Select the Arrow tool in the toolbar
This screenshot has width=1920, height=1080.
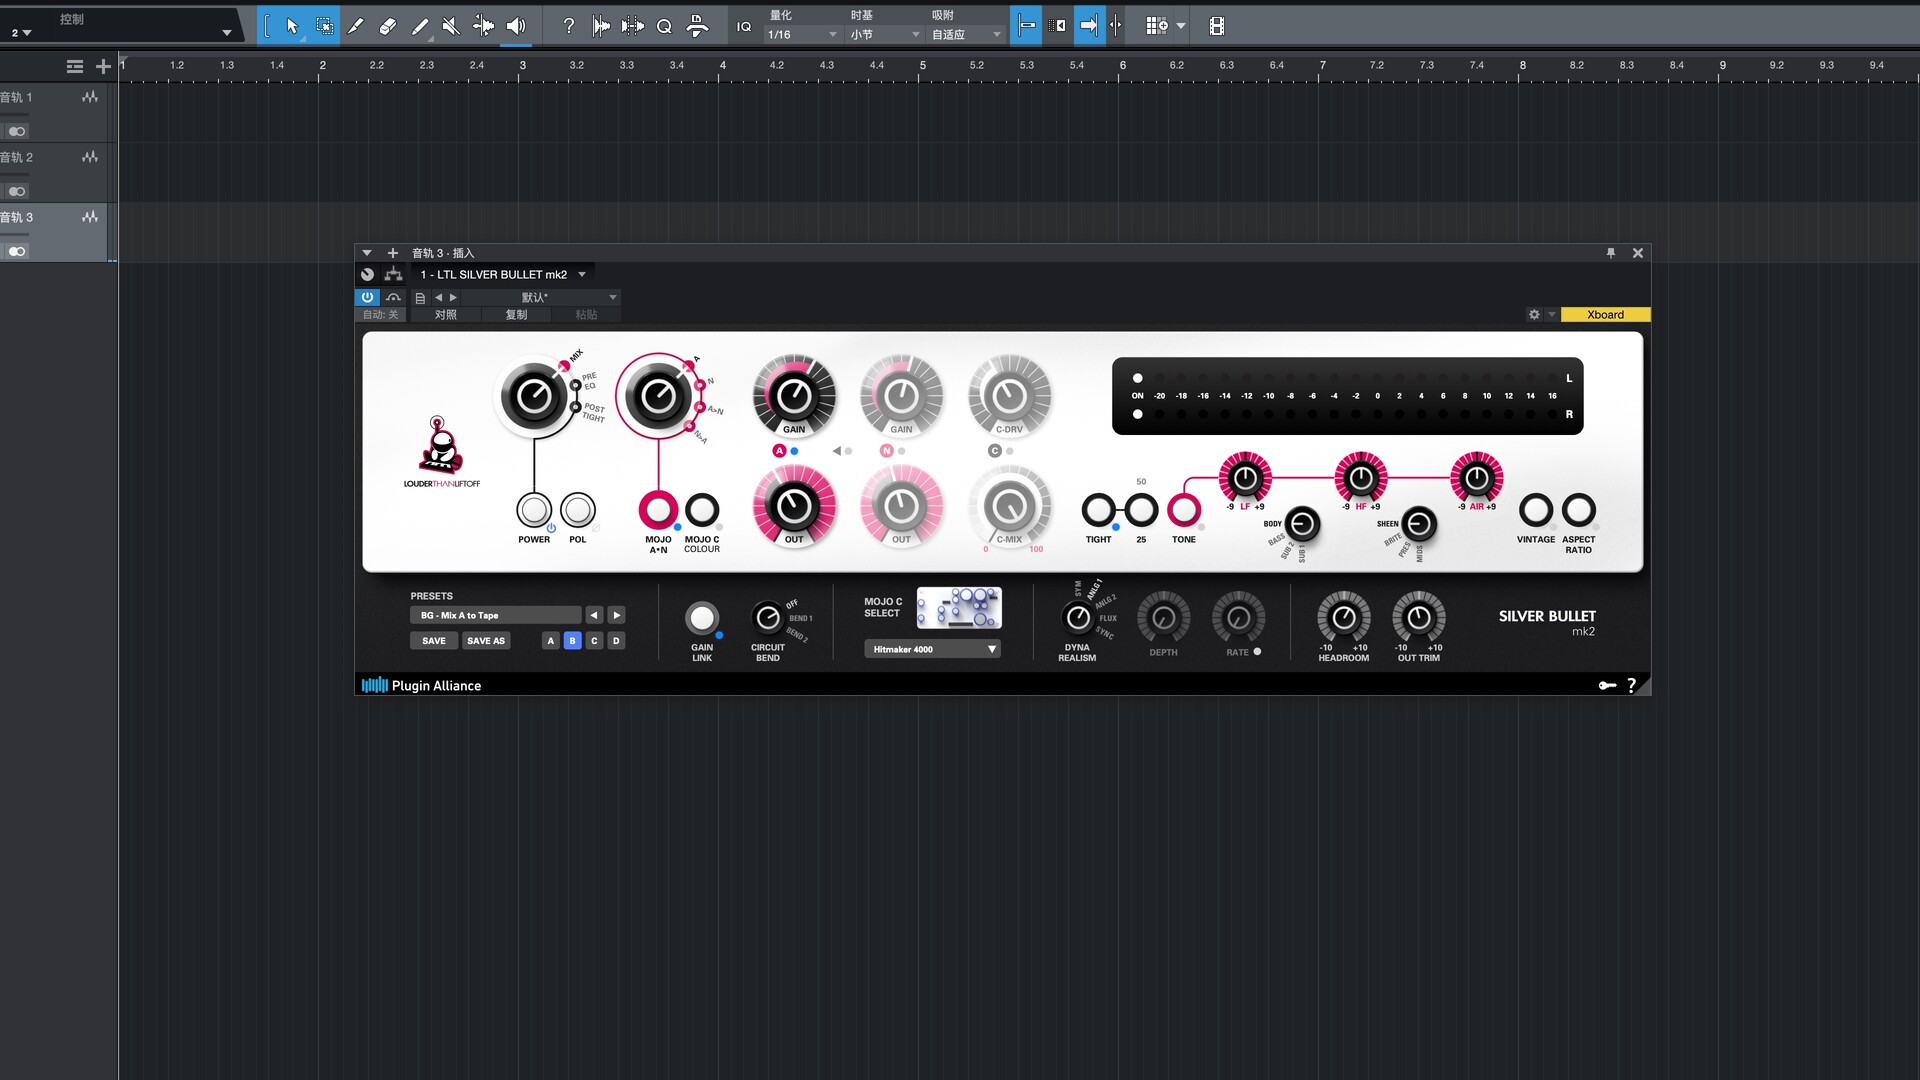[292, 26]
